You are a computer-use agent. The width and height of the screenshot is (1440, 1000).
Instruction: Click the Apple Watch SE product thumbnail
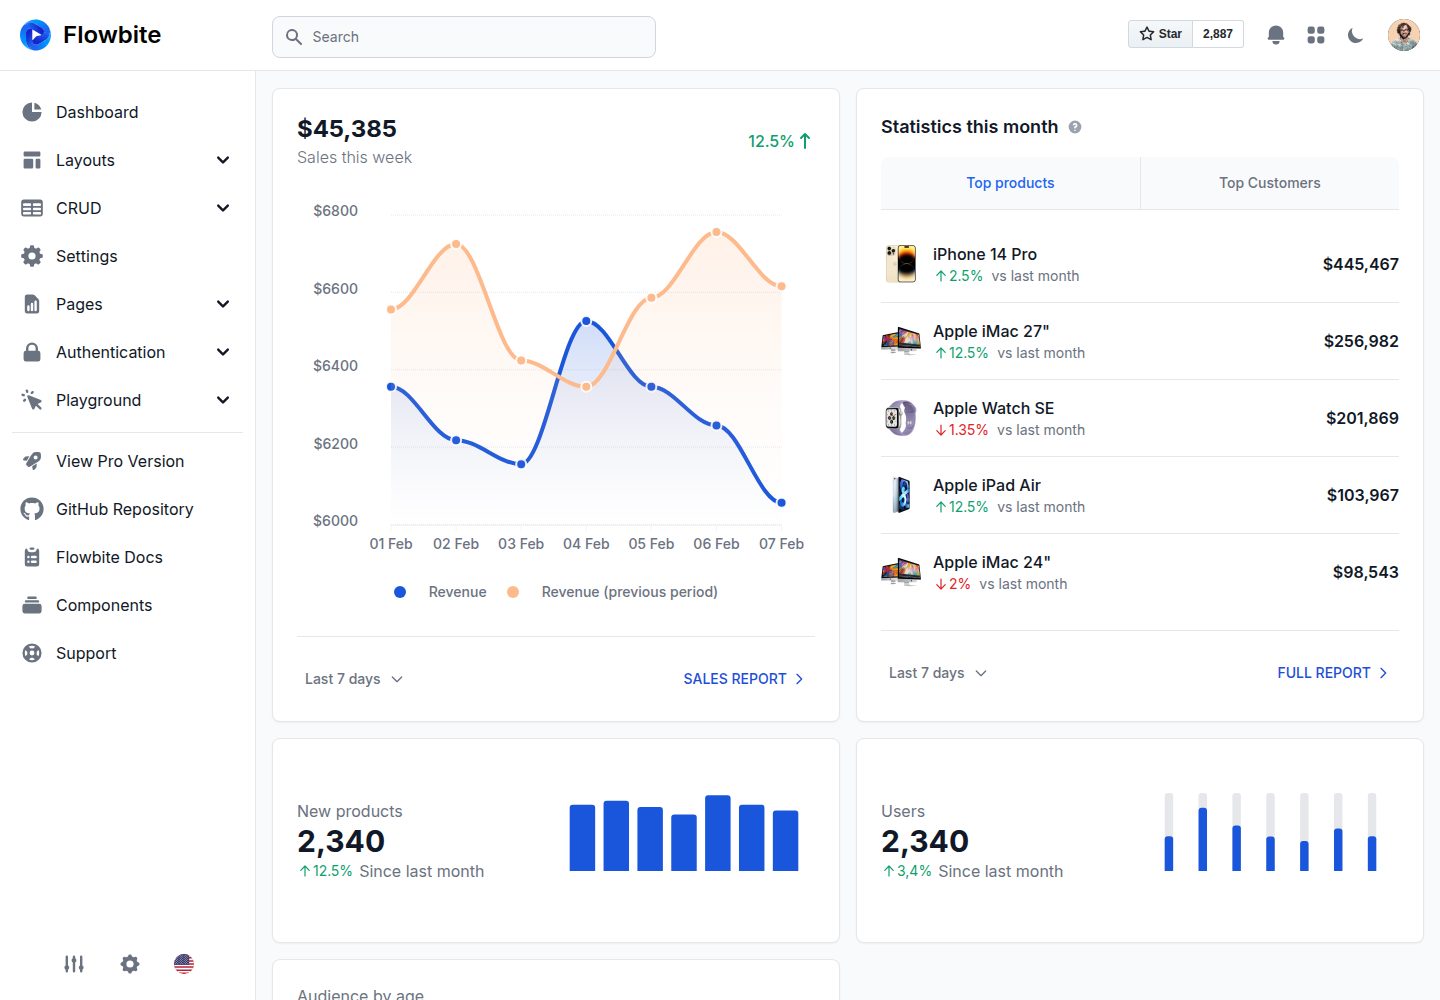901,418
